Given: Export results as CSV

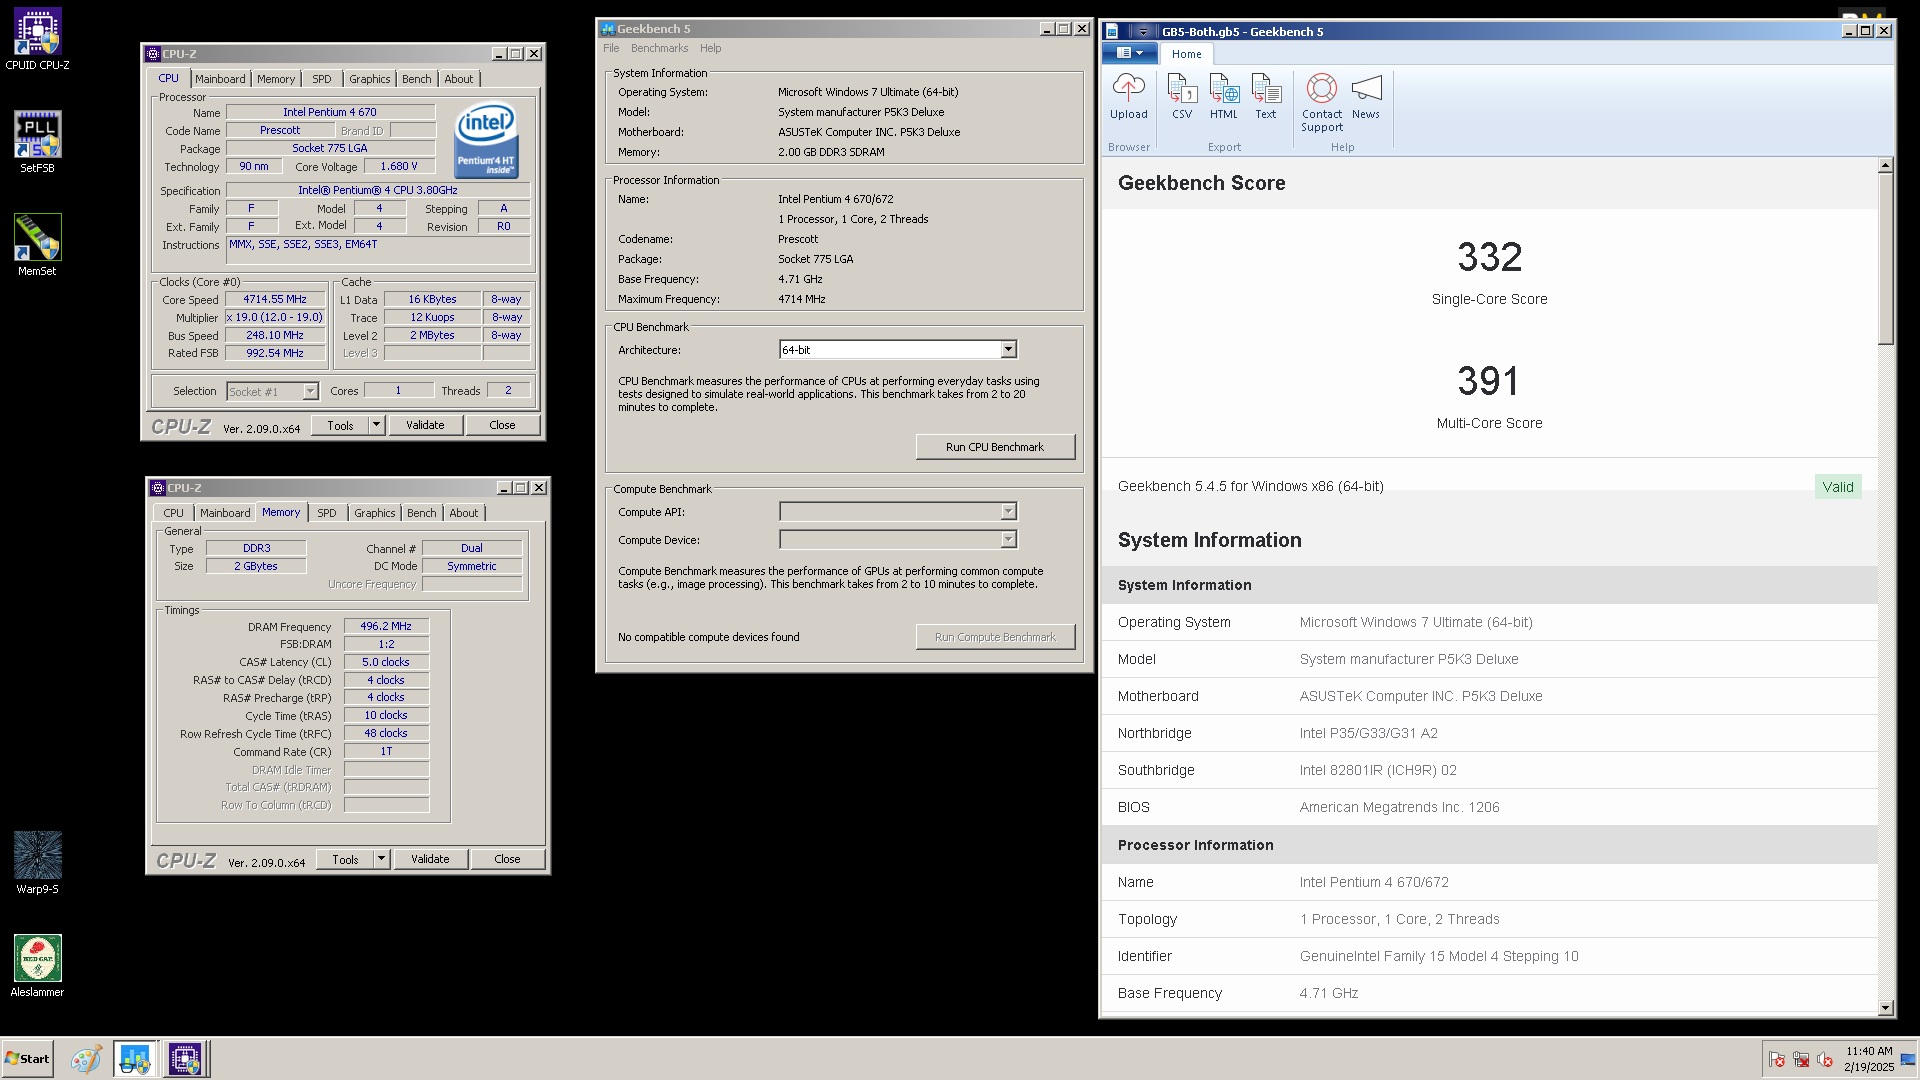Looking at the screenshot, I should click(x=1182, y=97).
